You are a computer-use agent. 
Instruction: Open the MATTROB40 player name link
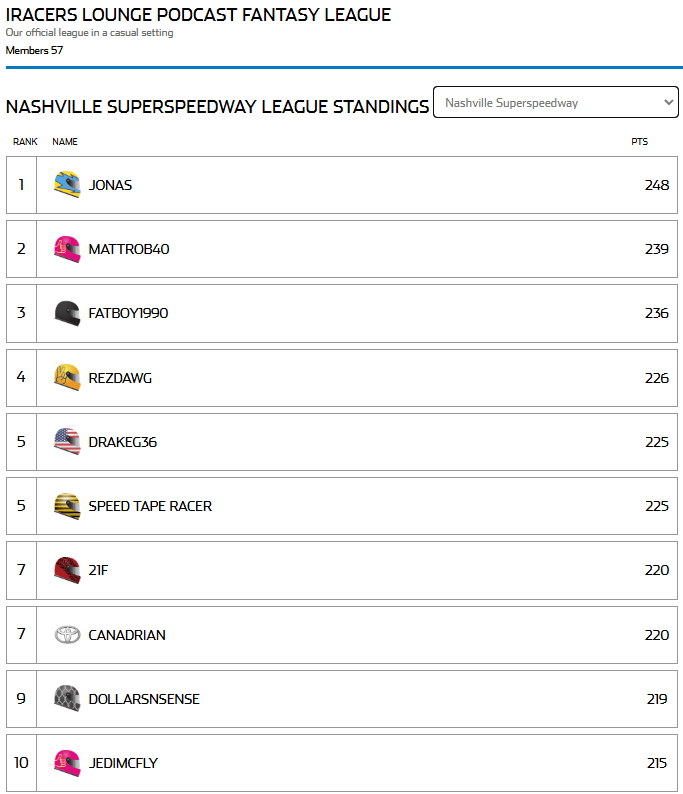tap(129, 249)
